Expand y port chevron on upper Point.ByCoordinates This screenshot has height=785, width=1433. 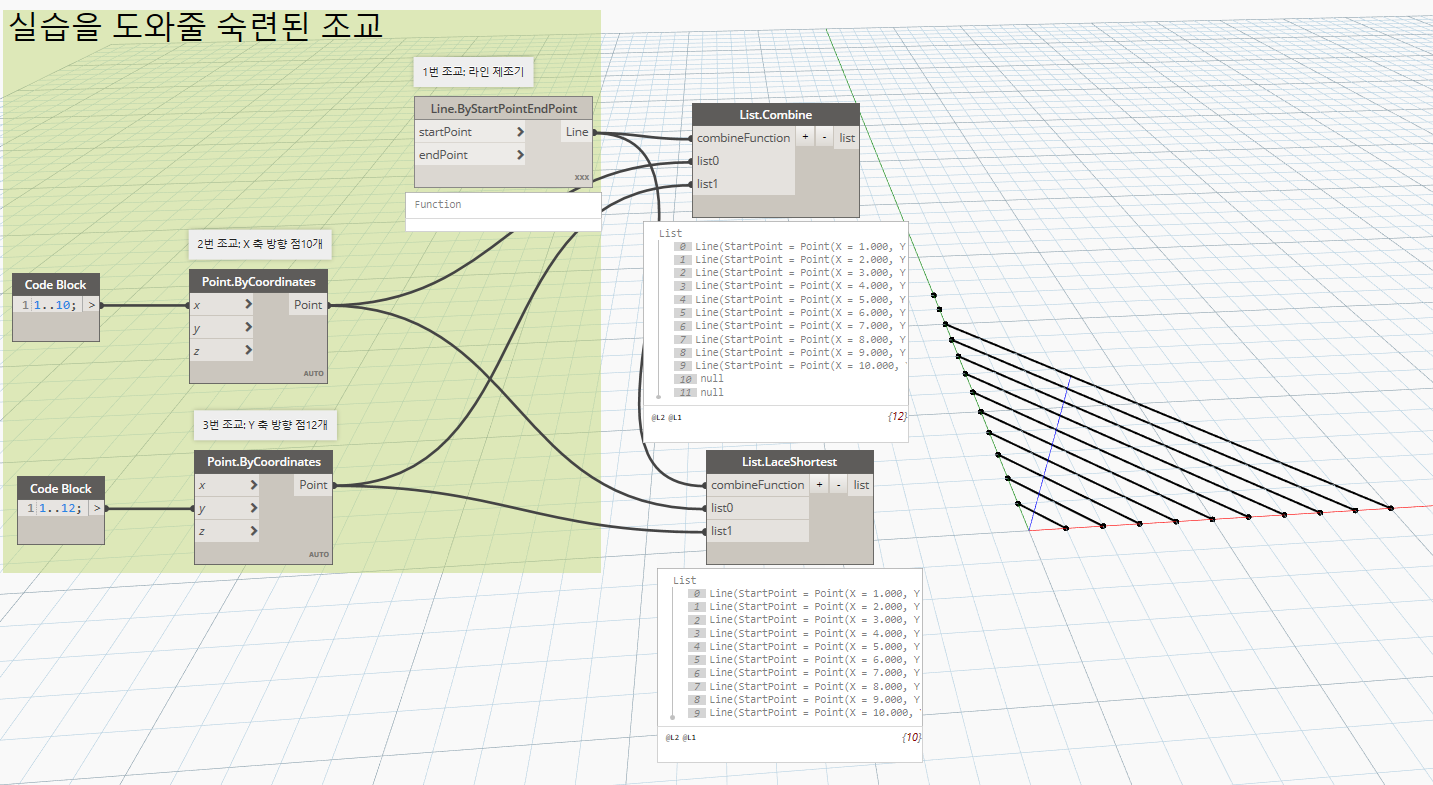tap(248, 328)
